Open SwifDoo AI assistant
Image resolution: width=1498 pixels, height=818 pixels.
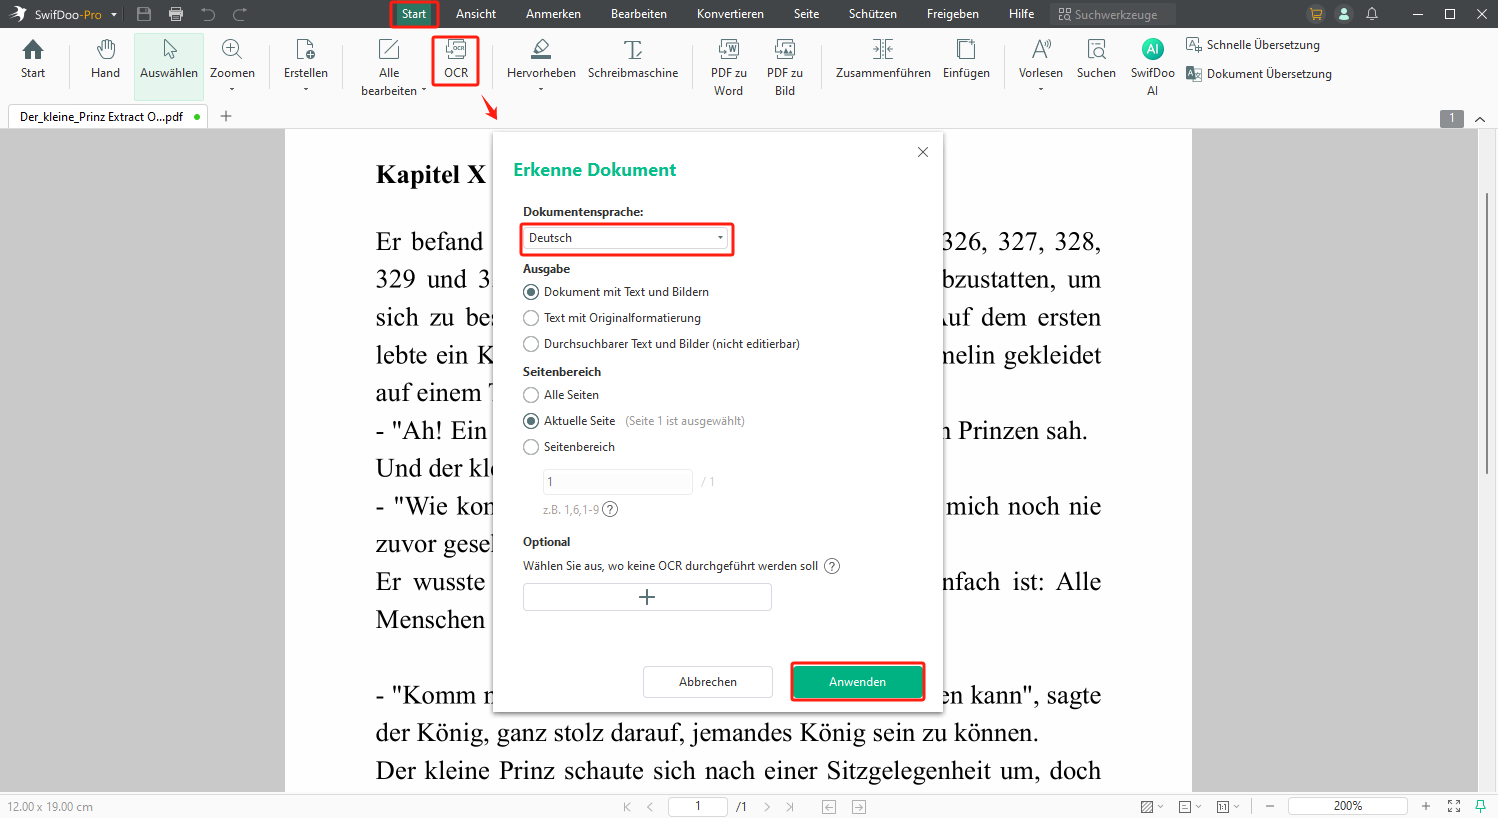click(x=1152, y=67)
